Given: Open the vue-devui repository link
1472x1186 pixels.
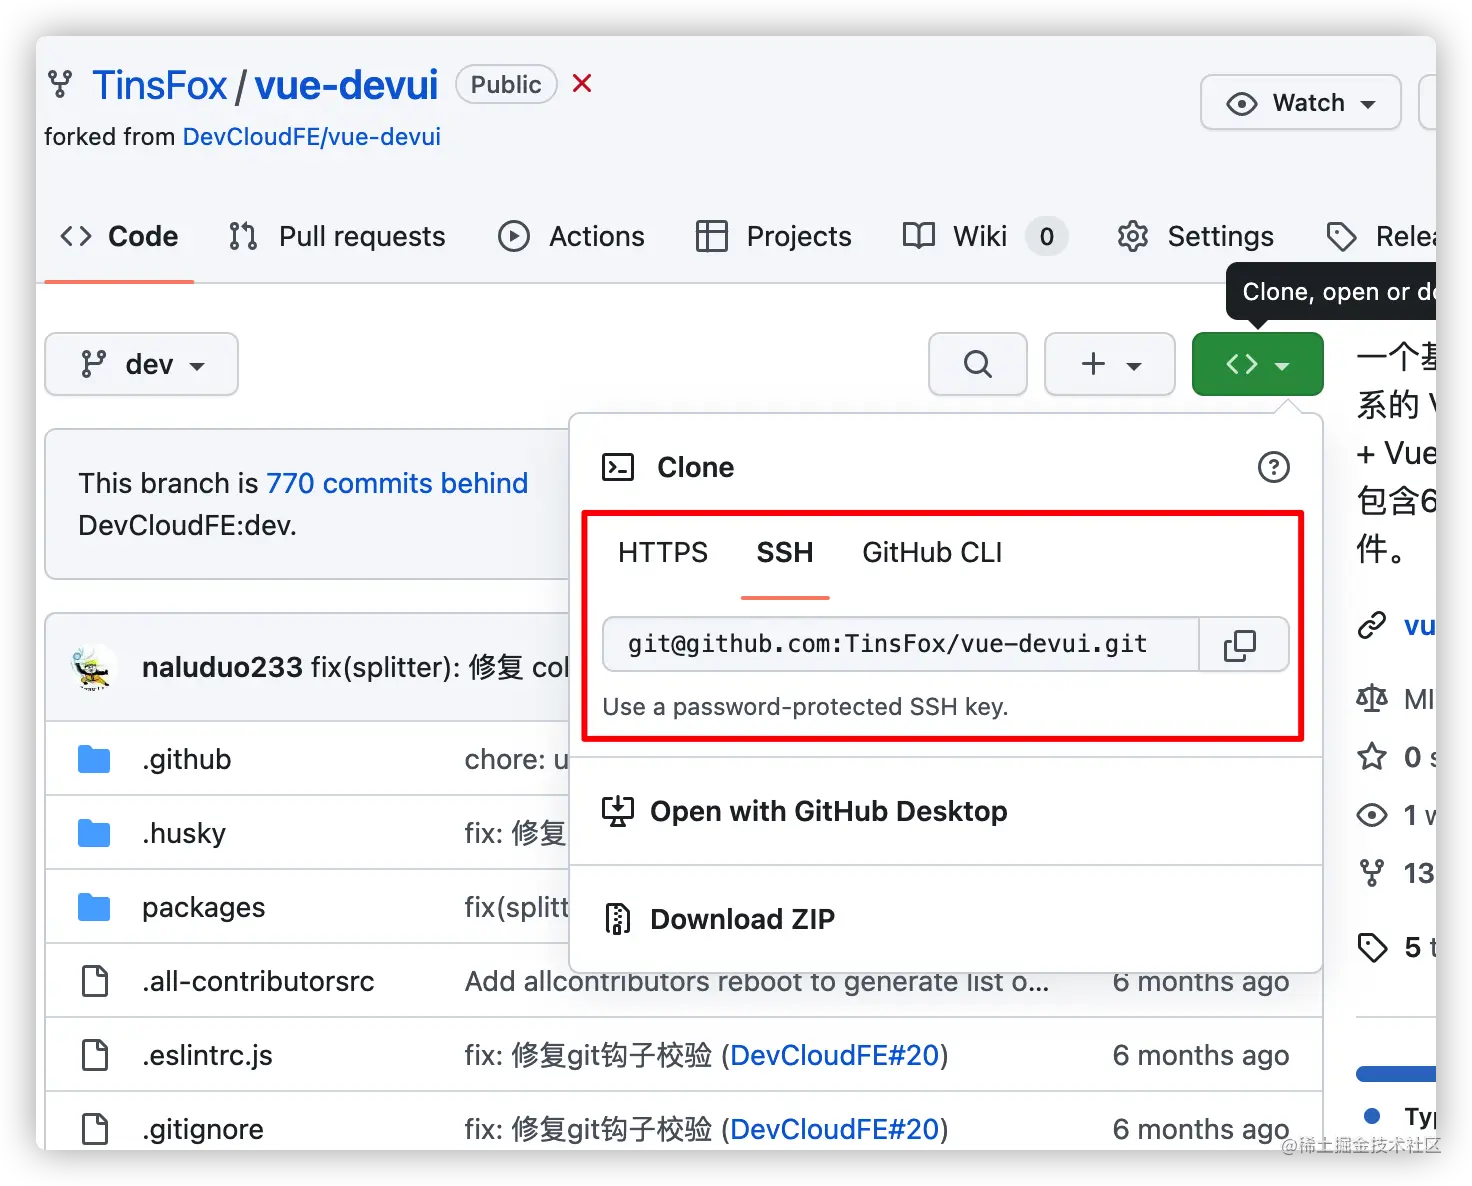Looking at the screenshot, I should click(x=346, y=86).
